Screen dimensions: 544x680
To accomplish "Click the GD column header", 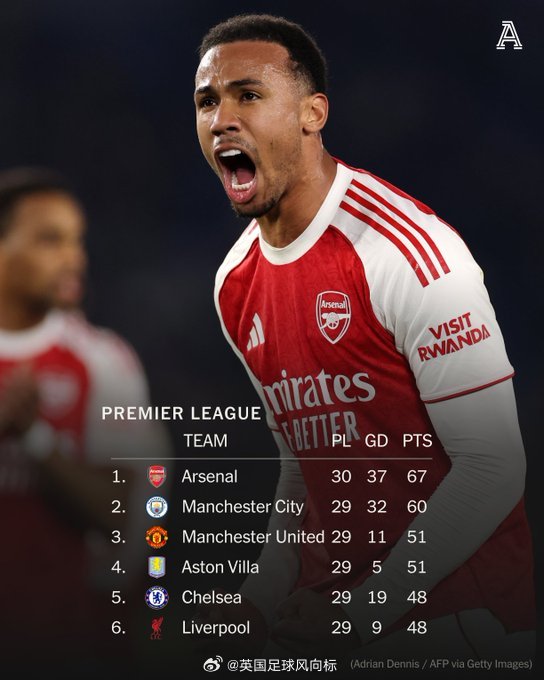I will pyautogui.click(x=376, y=441).
